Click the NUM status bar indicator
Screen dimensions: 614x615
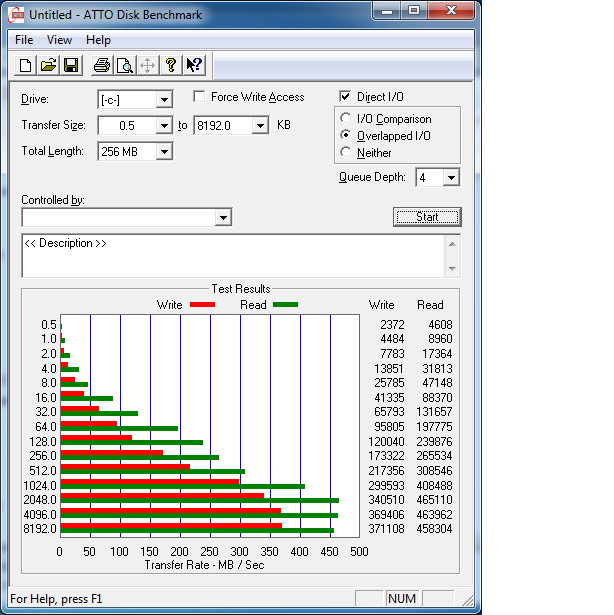tap(402, 599)
